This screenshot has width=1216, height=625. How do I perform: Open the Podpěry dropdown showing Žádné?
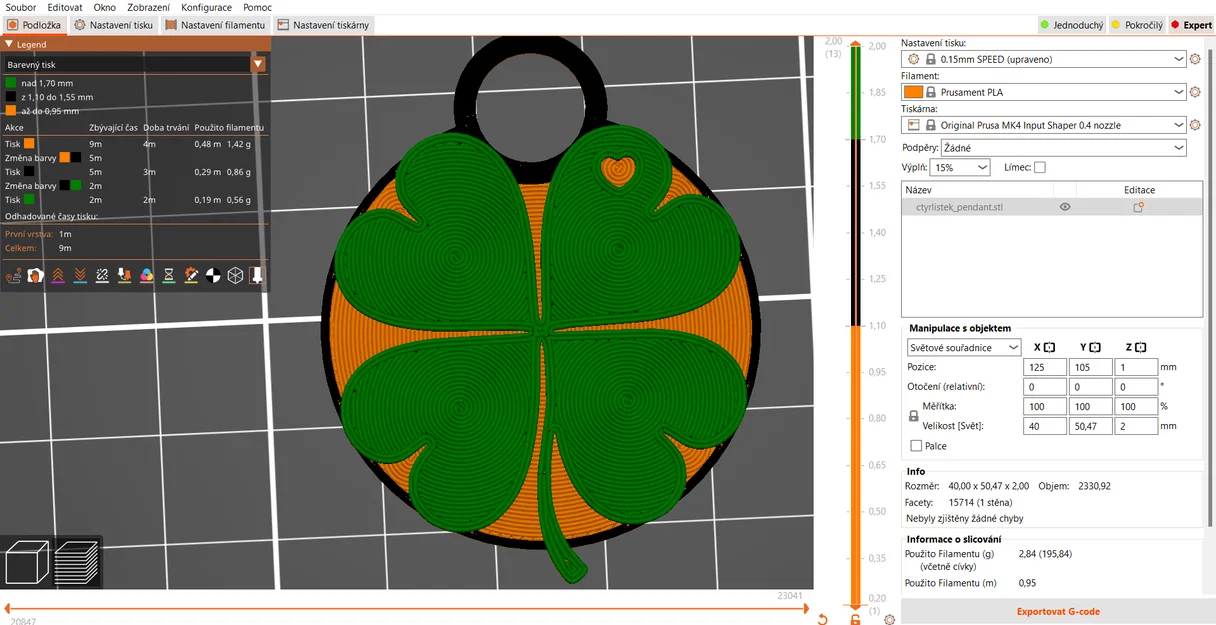point(1063,148)
